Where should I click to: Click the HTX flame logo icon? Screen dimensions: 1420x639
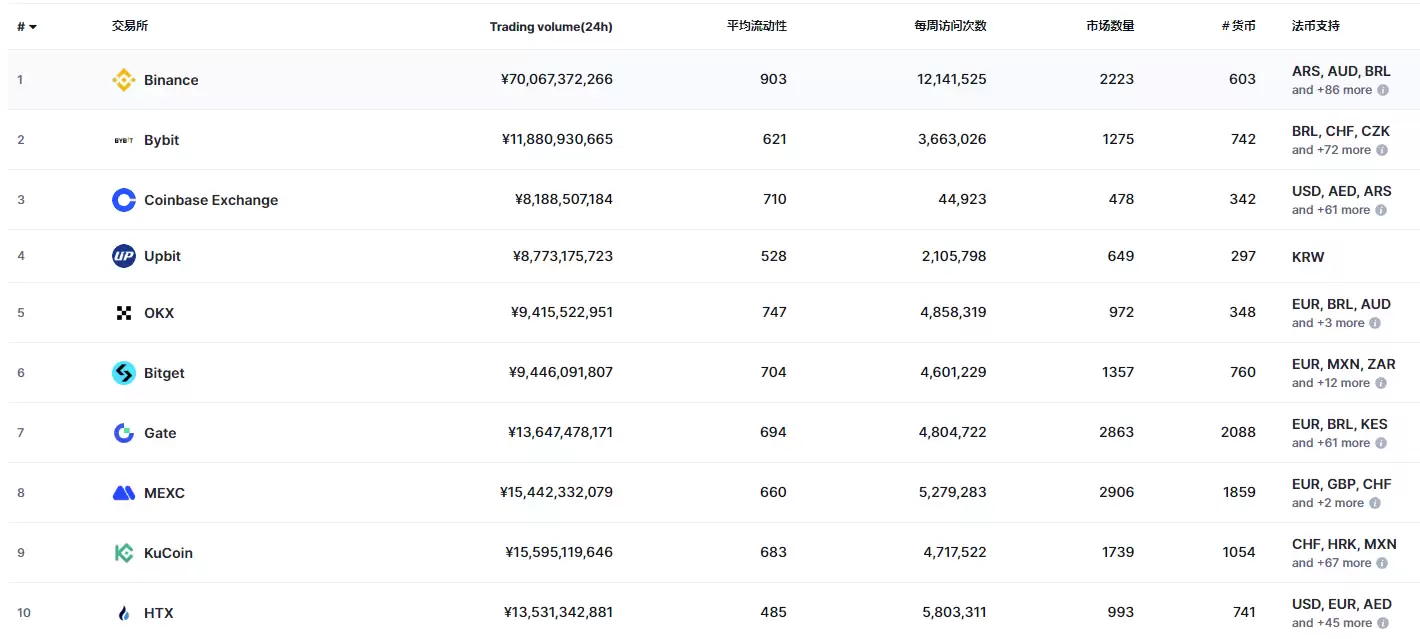[x=123, y=613]
